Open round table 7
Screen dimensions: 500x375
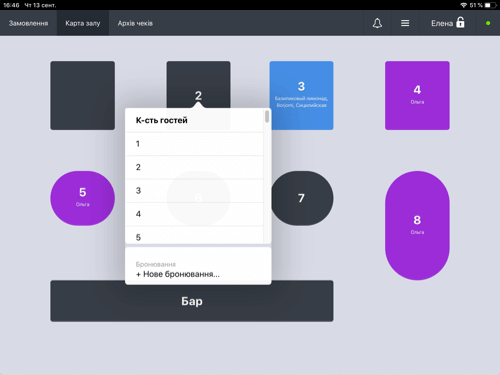(302, 198)
